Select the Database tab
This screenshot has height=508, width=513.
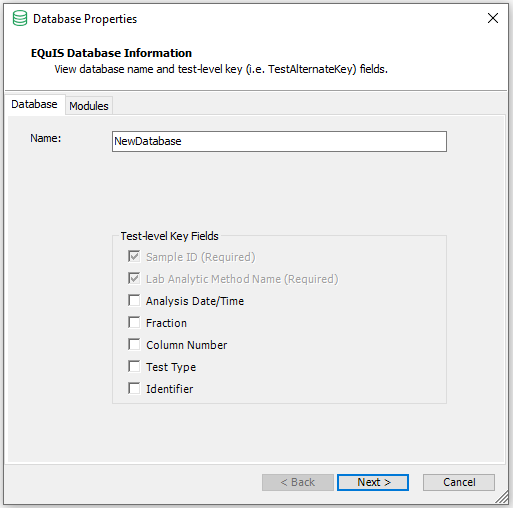click(34, 104)
